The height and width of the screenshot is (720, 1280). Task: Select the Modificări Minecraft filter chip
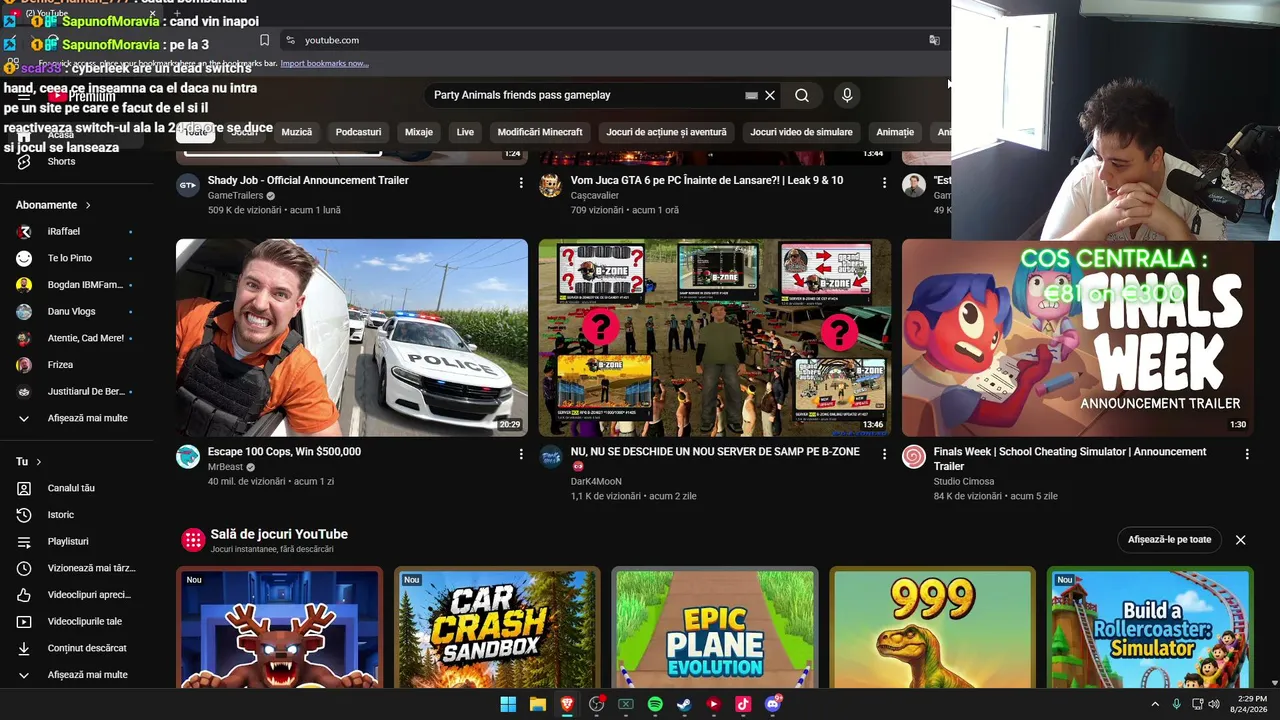coord(540,132)
